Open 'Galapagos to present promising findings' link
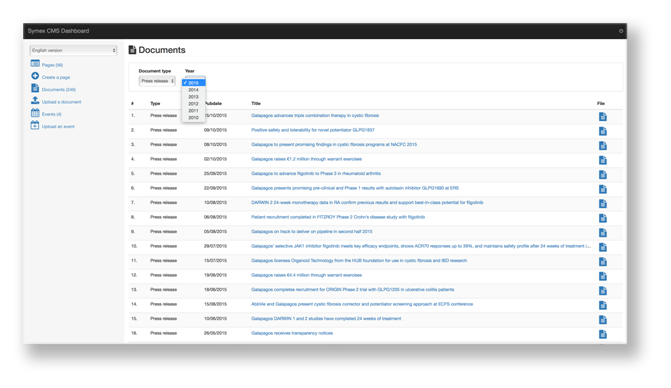 point(334,145)
